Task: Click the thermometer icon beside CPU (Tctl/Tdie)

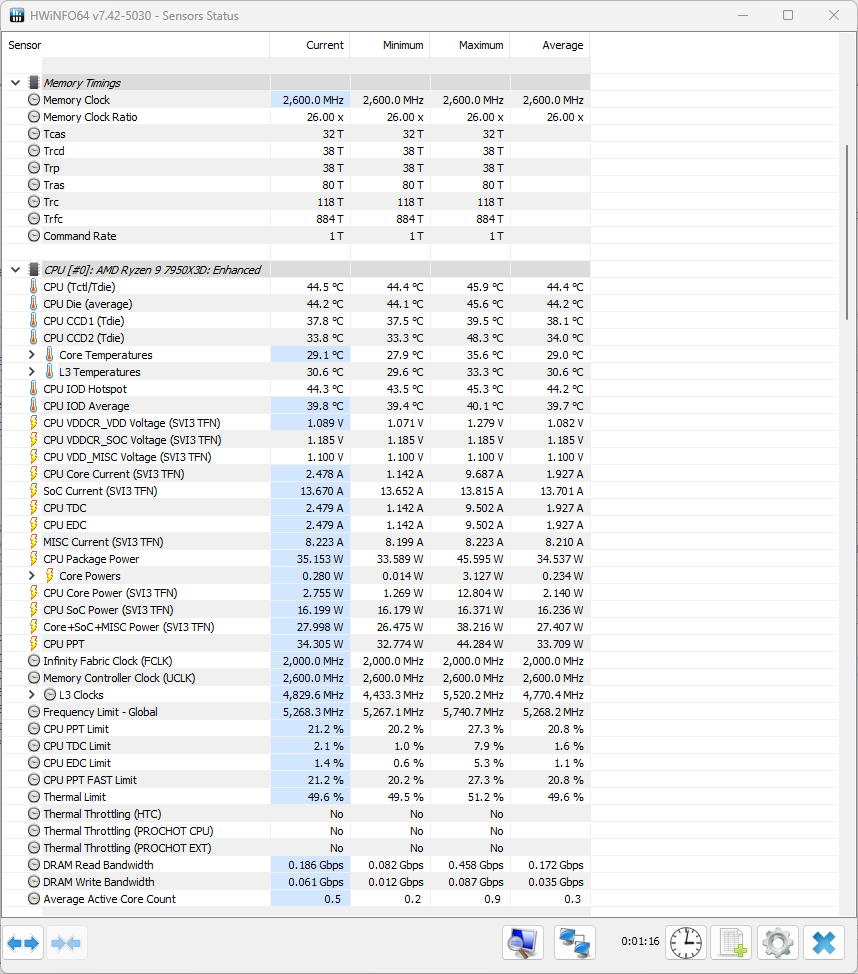Action: tap(34, 286)
